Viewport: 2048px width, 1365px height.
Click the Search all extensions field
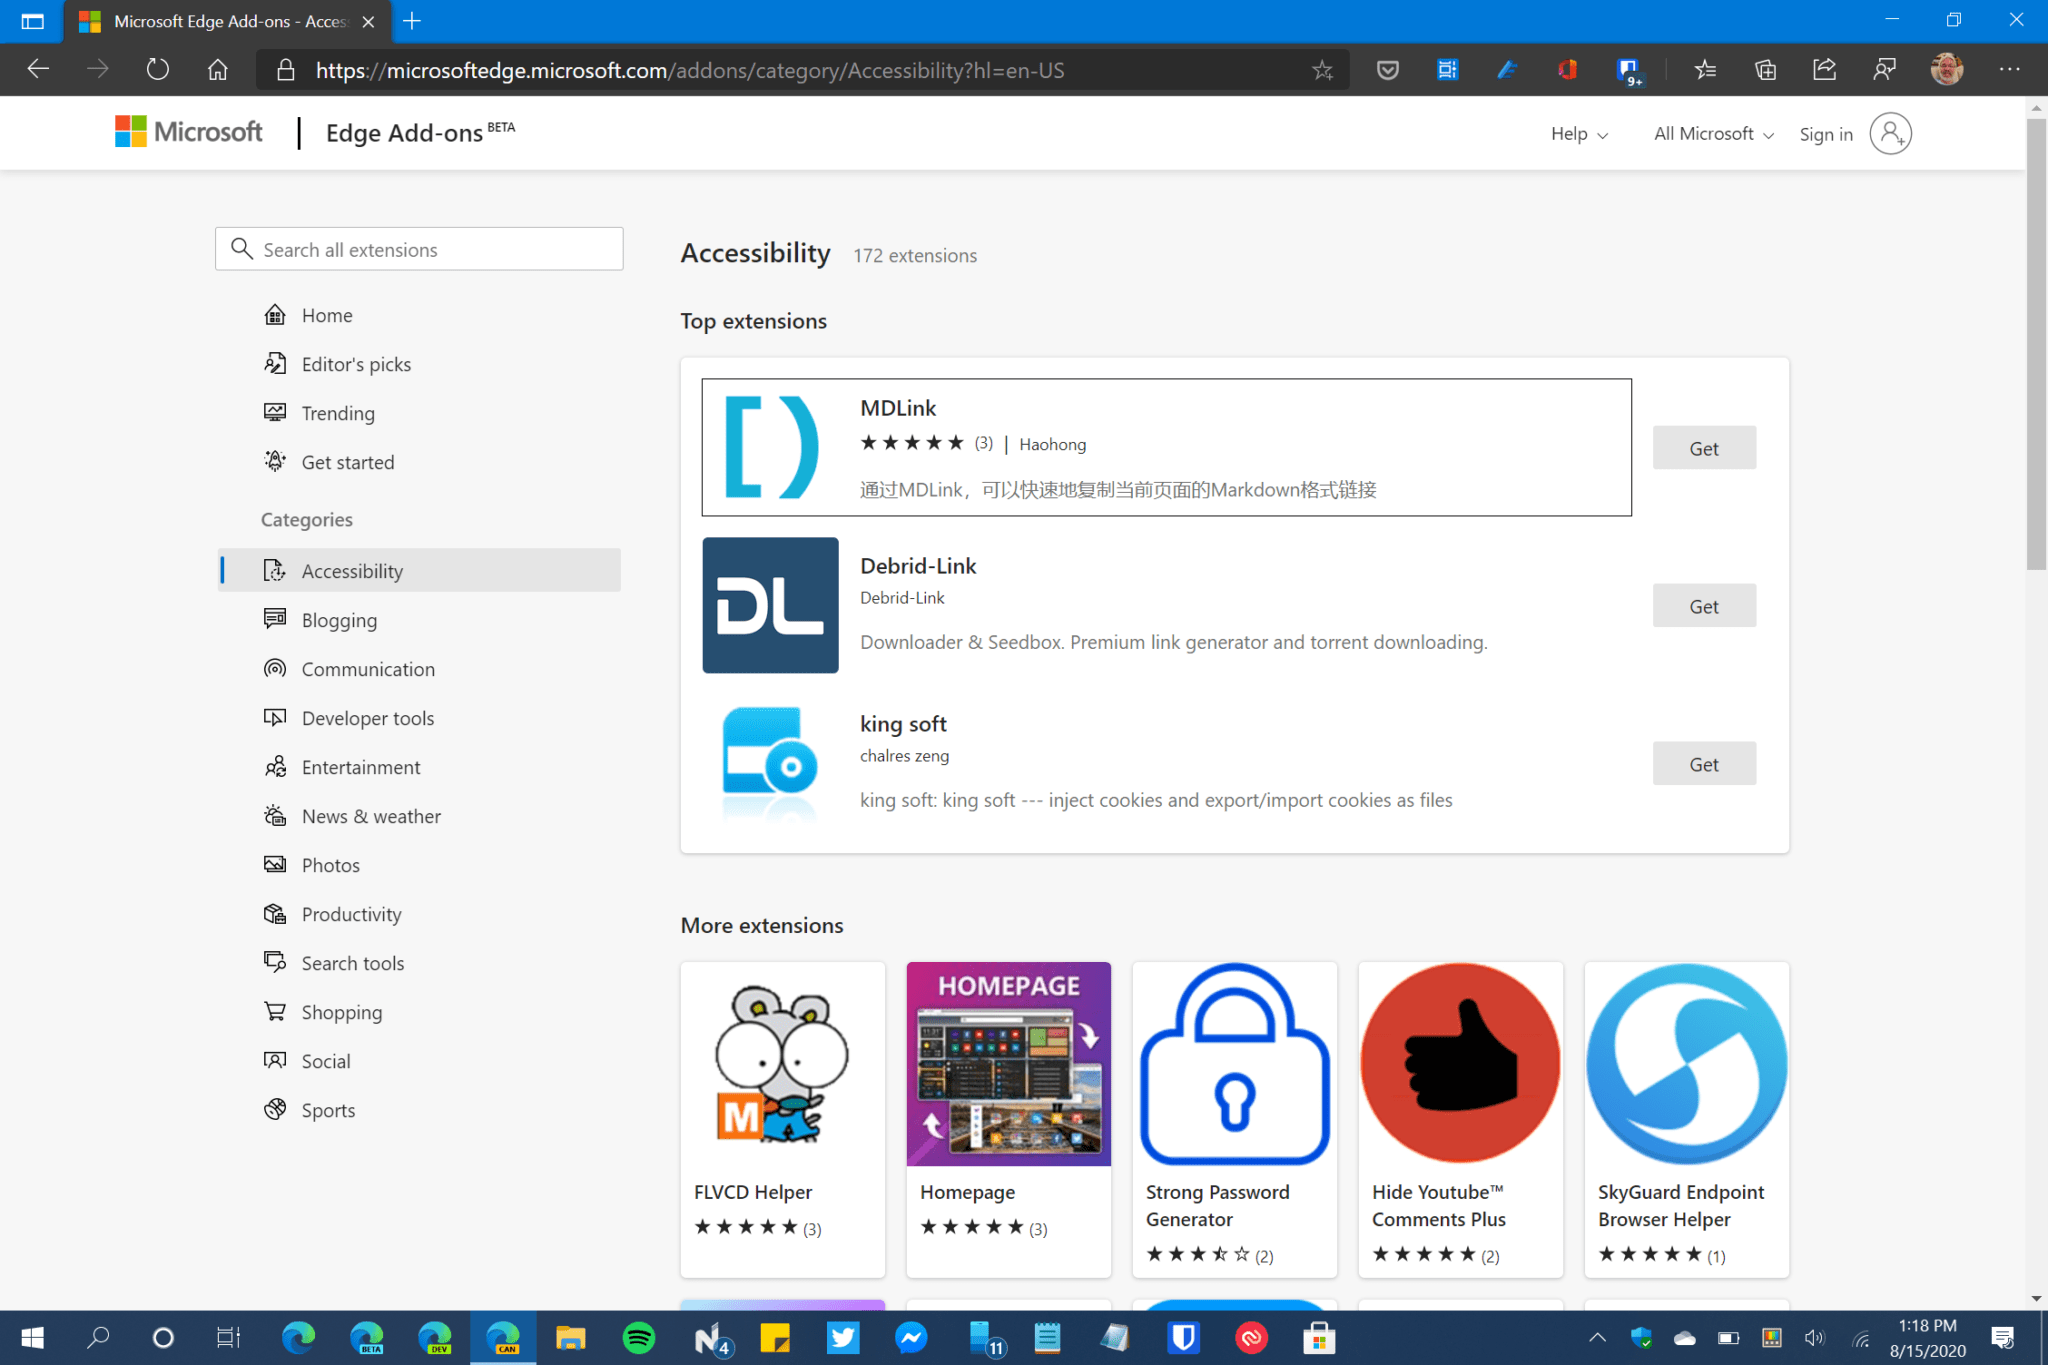pos(420,248)
